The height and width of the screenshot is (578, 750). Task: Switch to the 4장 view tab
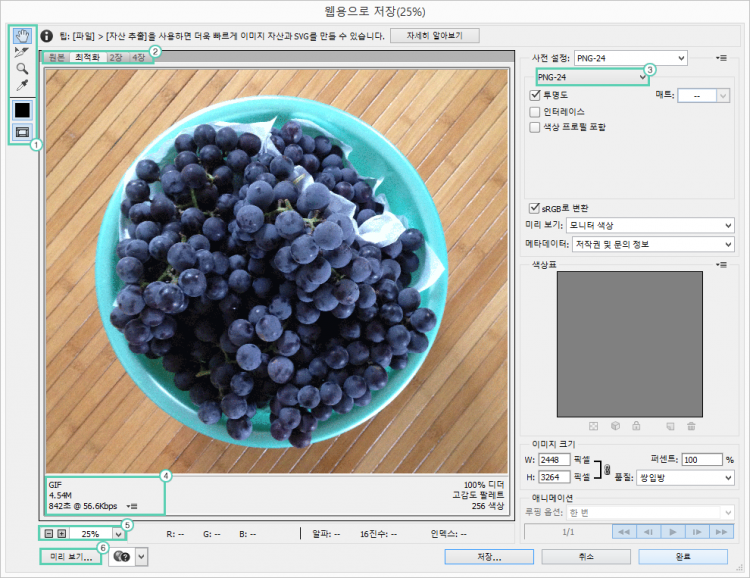(138, 57)
